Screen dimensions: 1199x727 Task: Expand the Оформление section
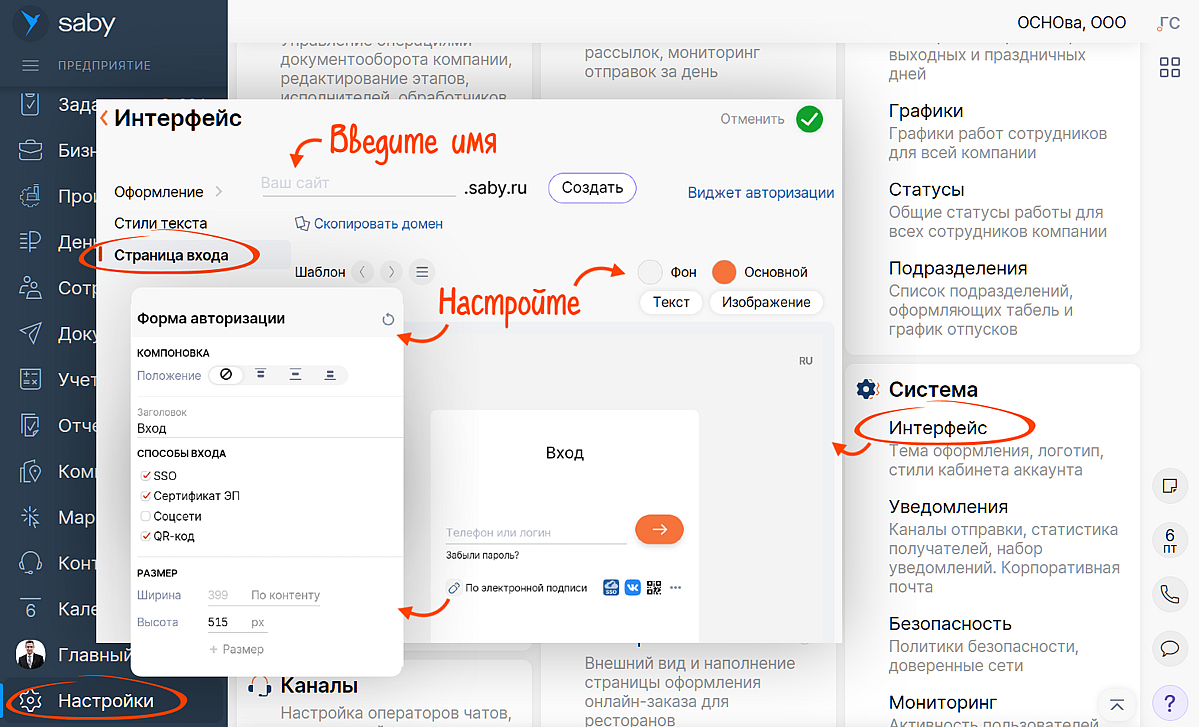168,192
